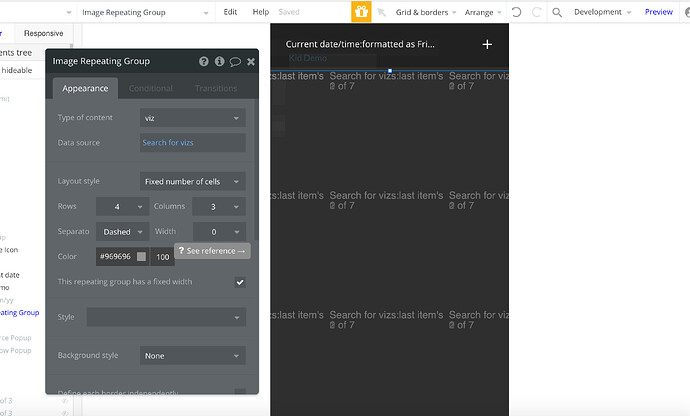Select ating Group in the elements tree
The width and height of the screenshot is (690, 416).
[x=19, y=313]
